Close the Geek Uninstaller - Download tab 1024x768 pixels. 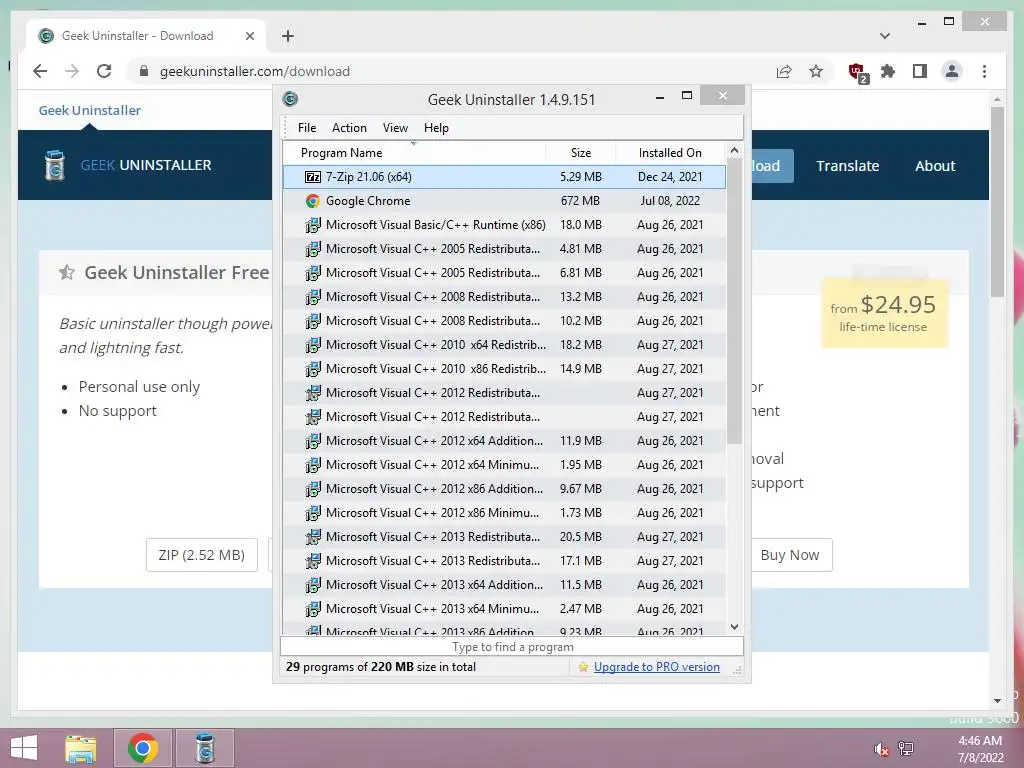pos(249,36)
